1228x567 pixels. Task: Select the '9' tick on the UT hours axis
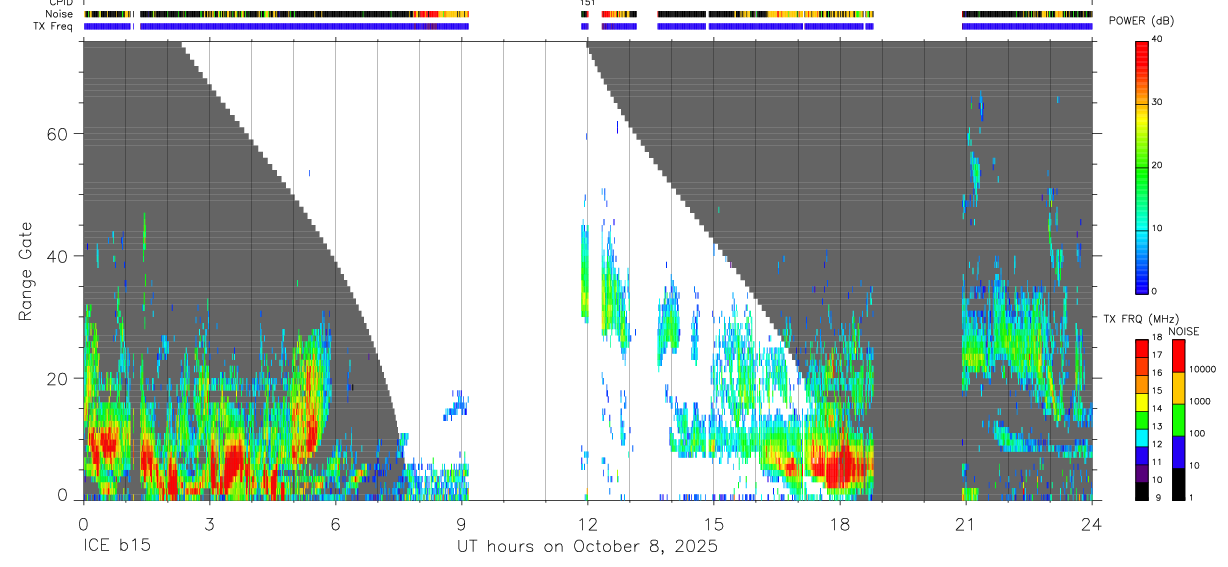pyautogui.click(x=461, y=523)
